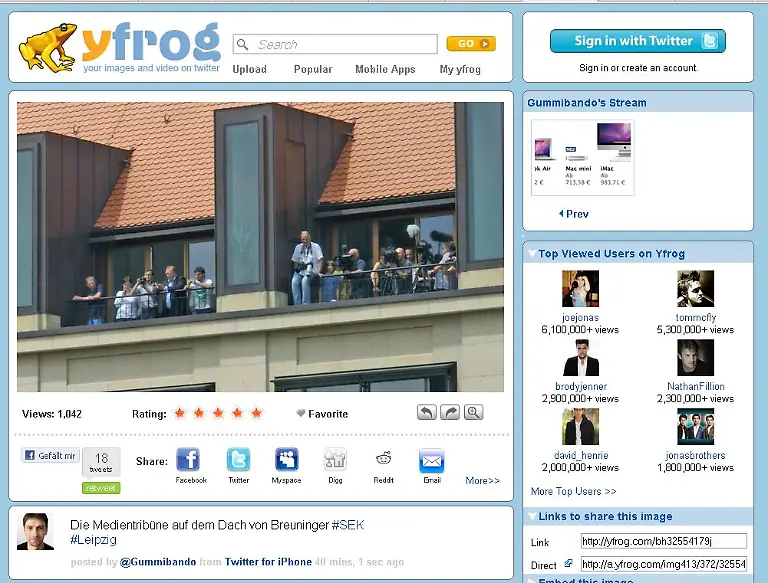
Task: Click the jonasbrothers username link
Action: (x=696, y=456)
